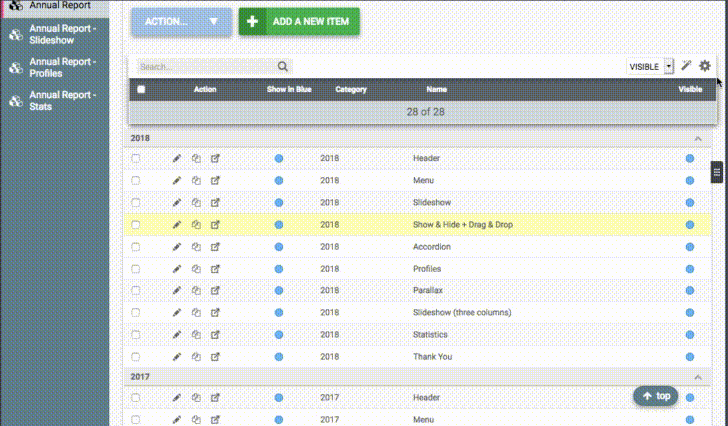728x426 pixels.
Task: Jump to top with top button
Action: [x=656, y=396]
